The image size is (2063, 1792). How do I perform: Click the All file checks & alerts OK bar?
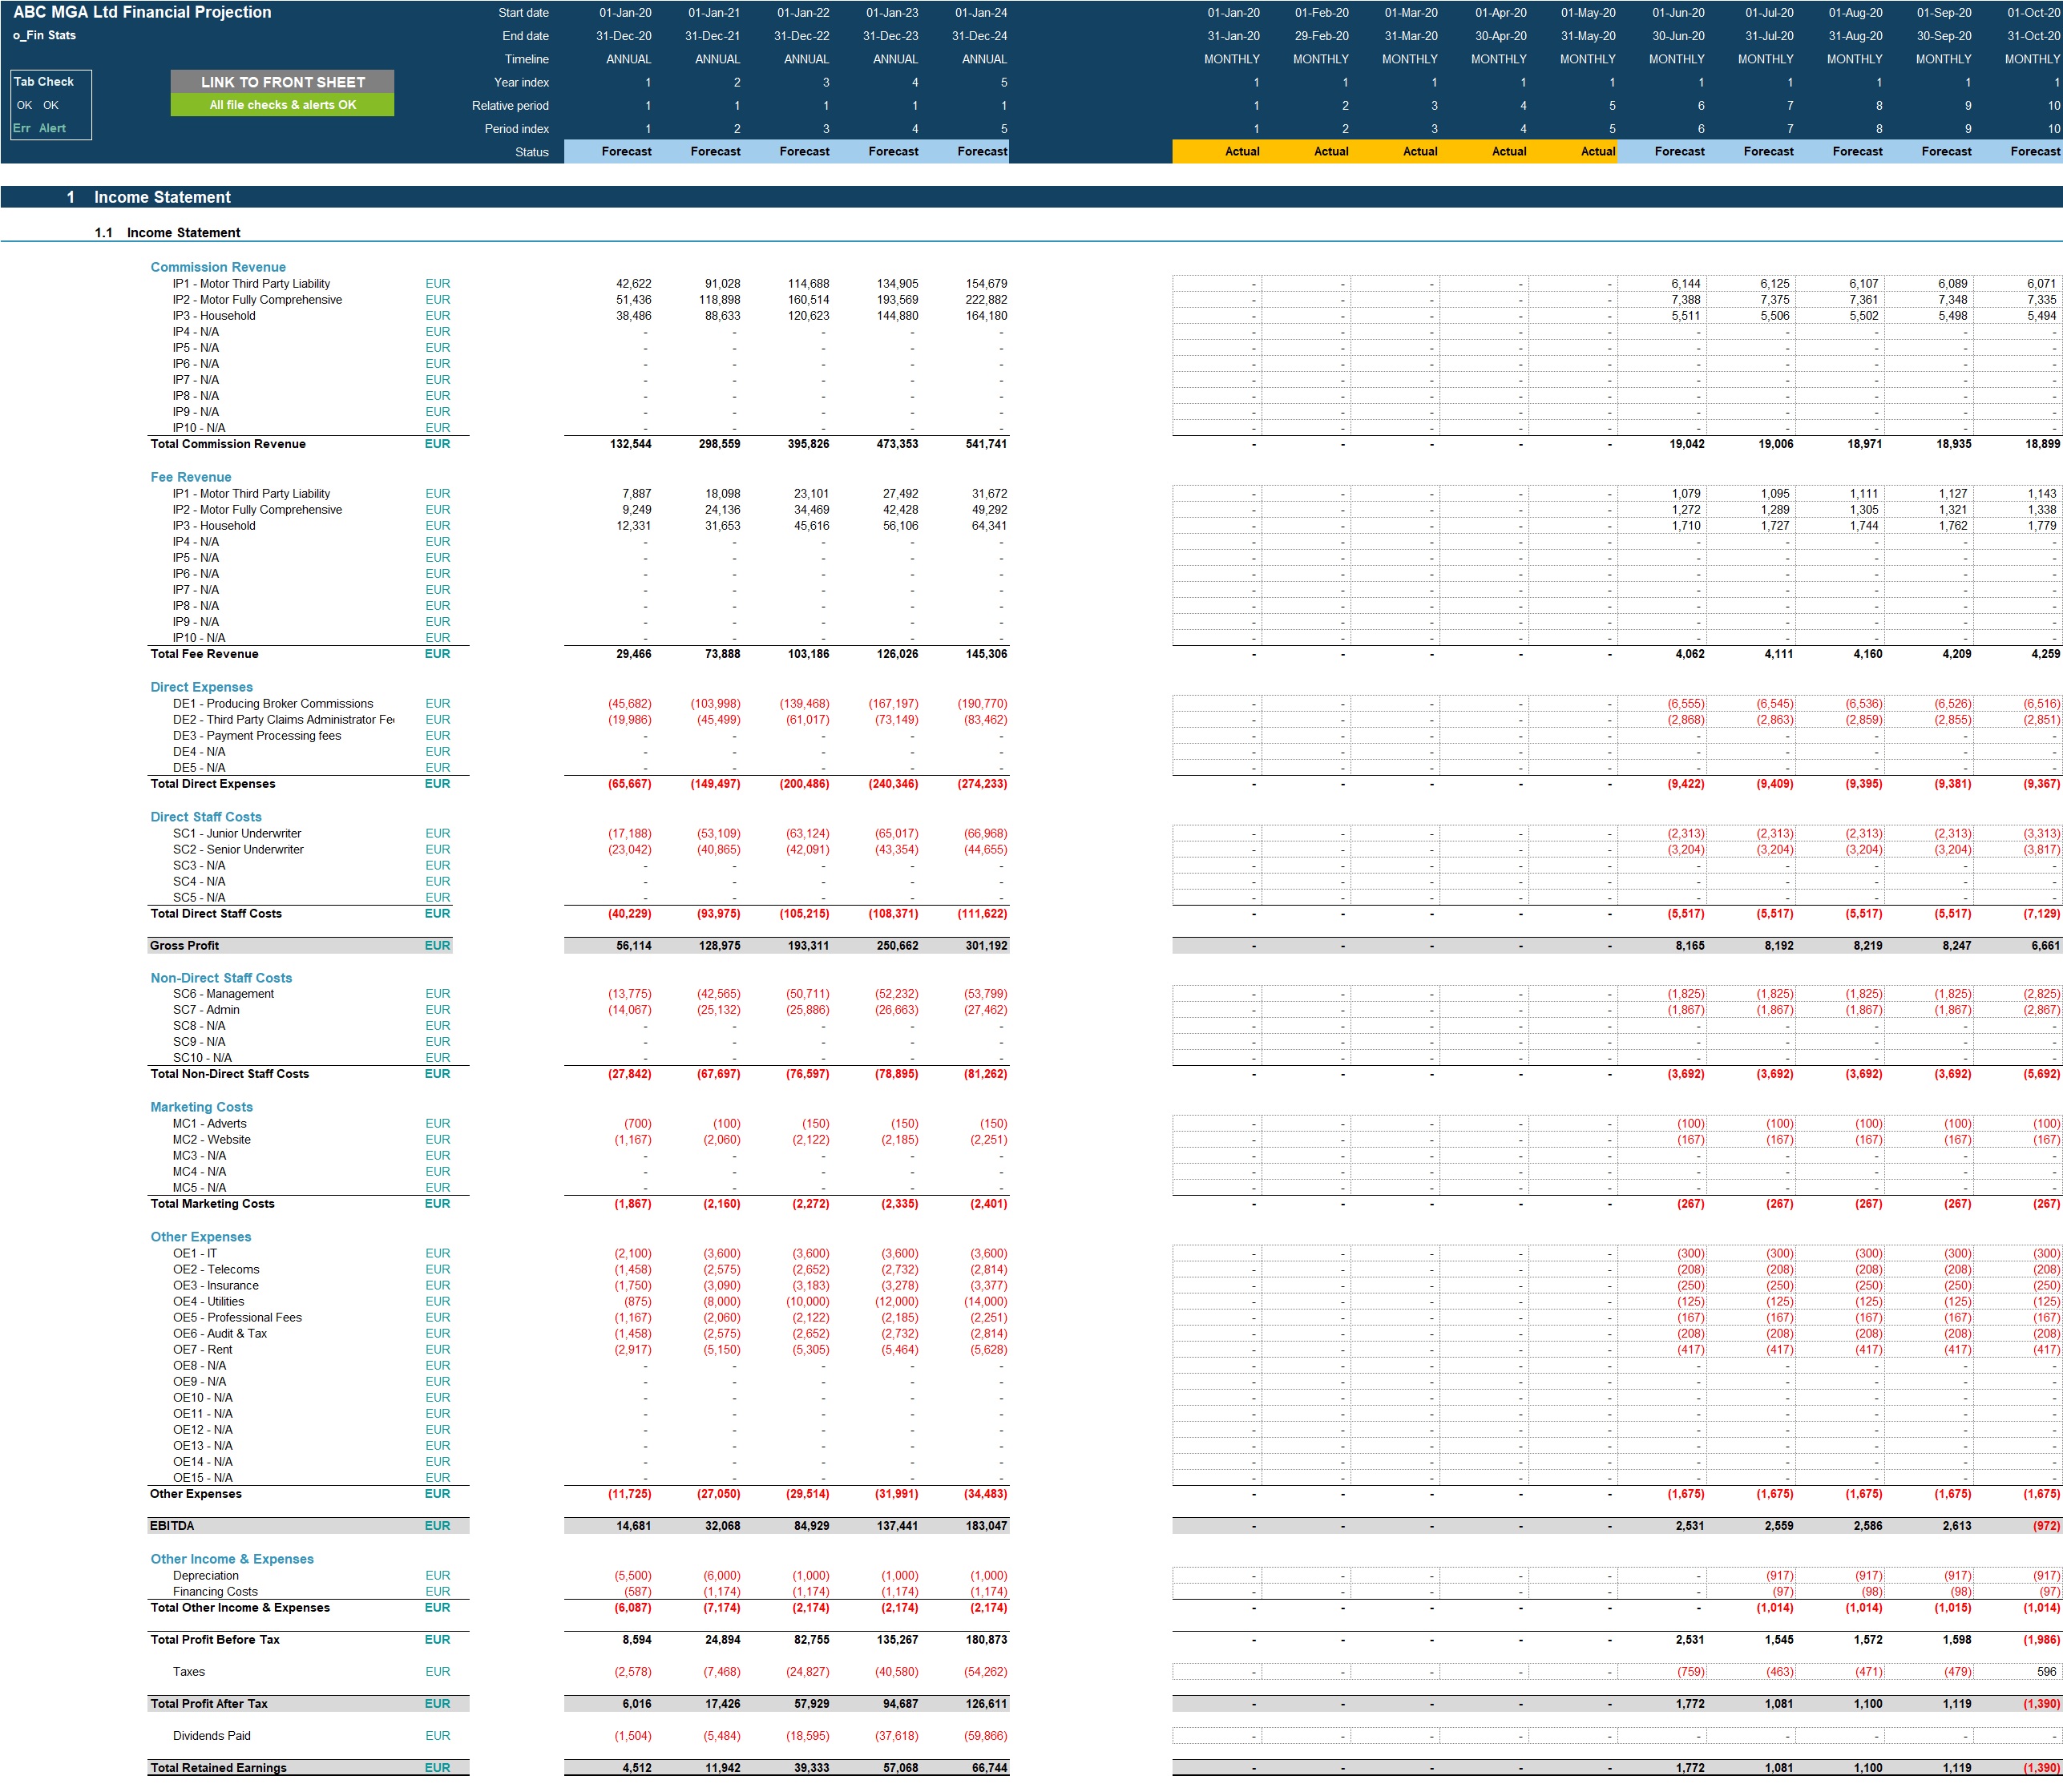282,105
